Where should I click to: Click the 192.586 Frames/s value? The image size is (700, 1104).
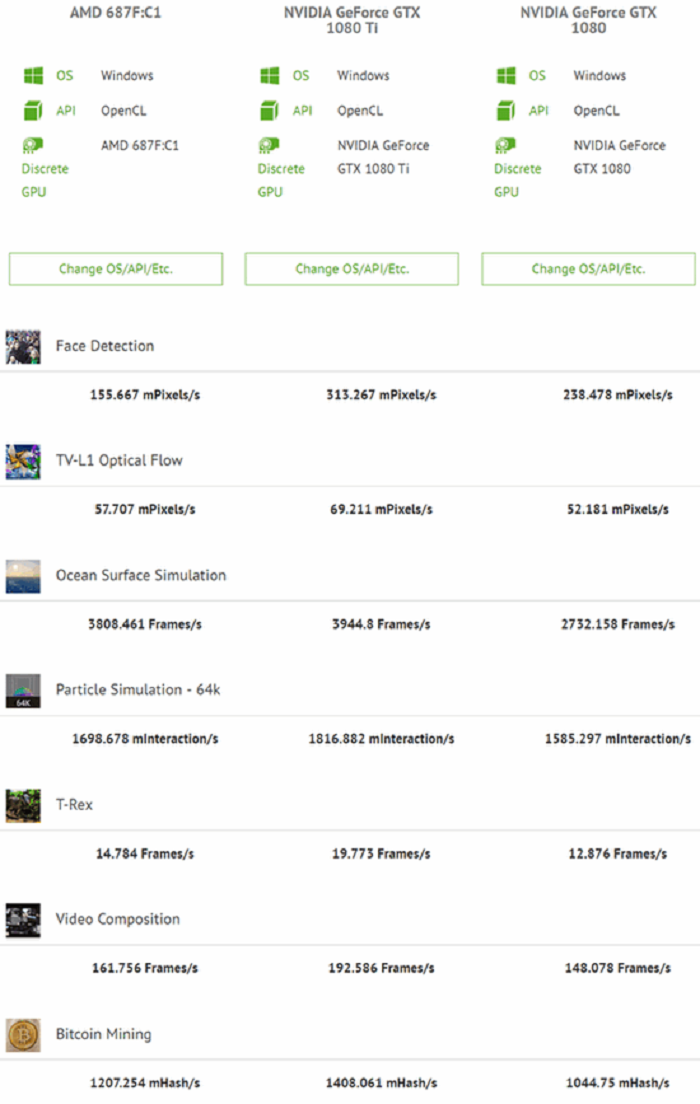point(381,968)
